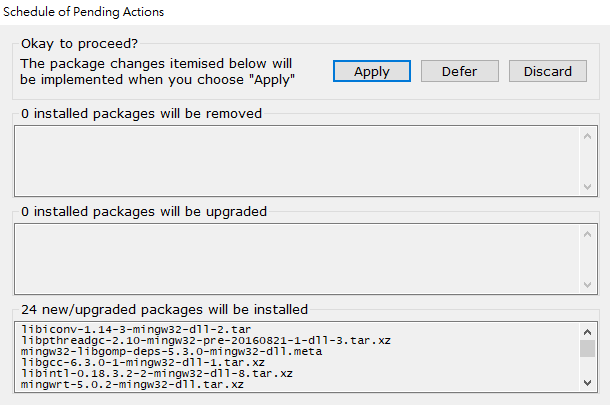Viewport: 610px width, 405px height.
Task: Click the install list scrollbar thumb
Action: 587,348
